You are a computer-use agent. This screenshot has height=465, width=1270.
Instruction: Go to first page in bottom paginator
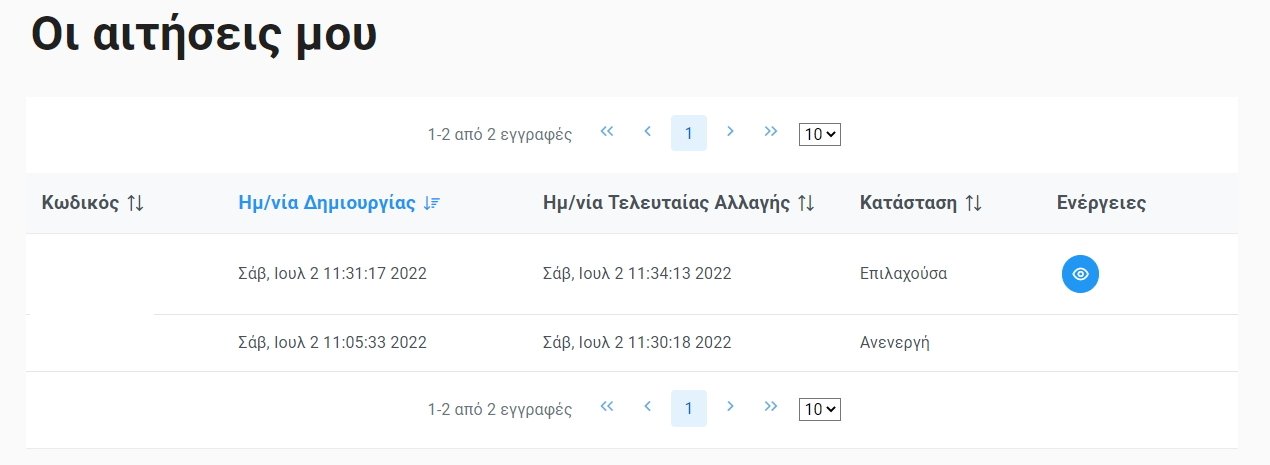pos(606,407)
